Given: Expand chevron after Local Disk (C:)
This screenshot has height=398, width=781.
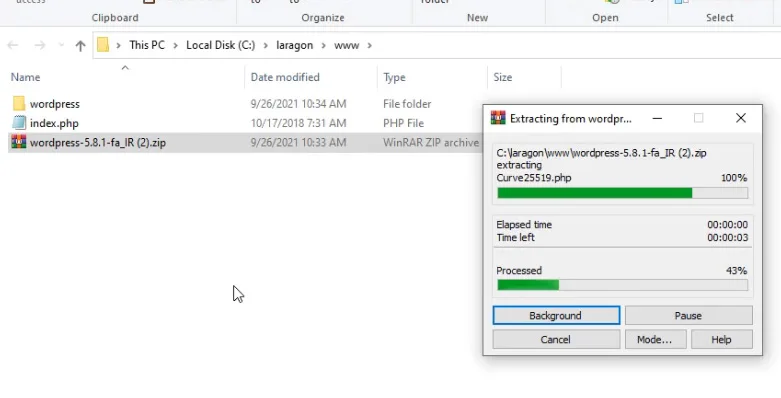Looking at the screenshot, I should 265,45.
